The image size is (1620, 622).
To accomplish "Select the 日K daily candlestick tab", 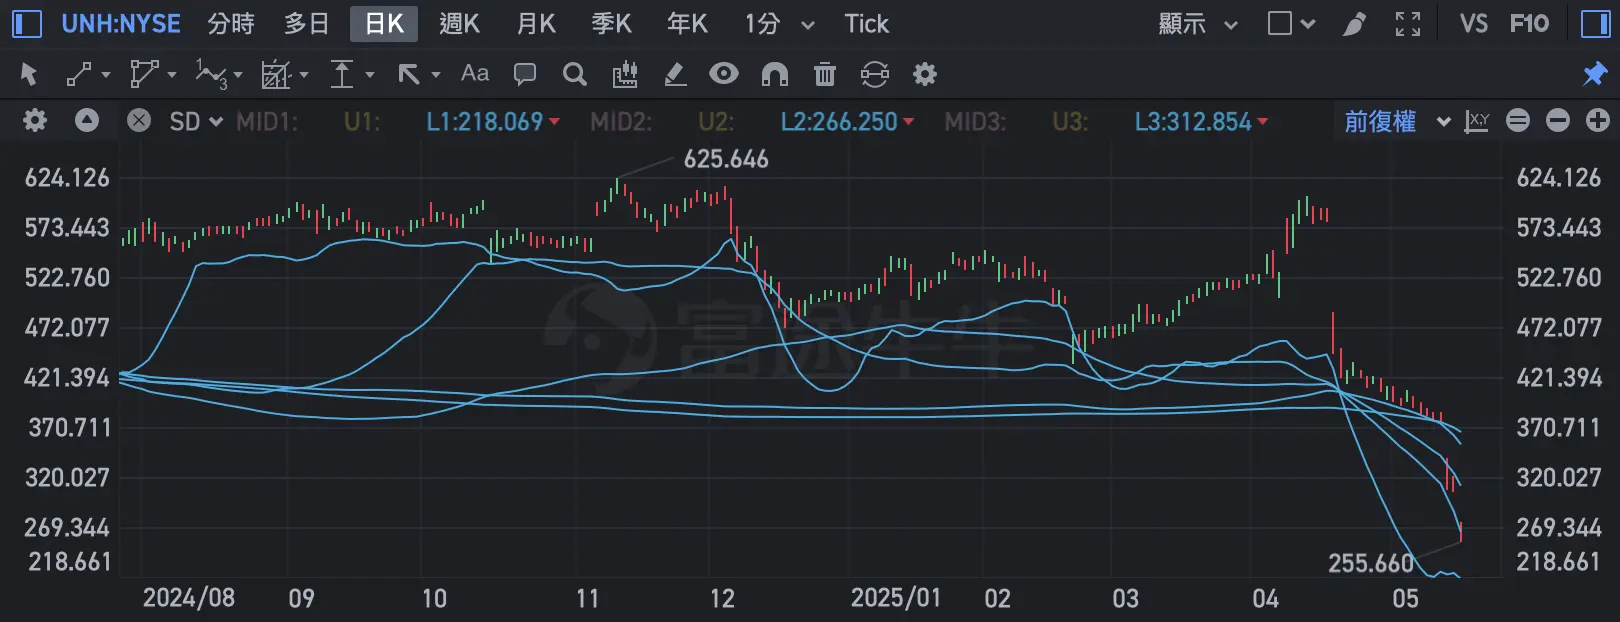I will pyautogui.click(x=384, y=23).
